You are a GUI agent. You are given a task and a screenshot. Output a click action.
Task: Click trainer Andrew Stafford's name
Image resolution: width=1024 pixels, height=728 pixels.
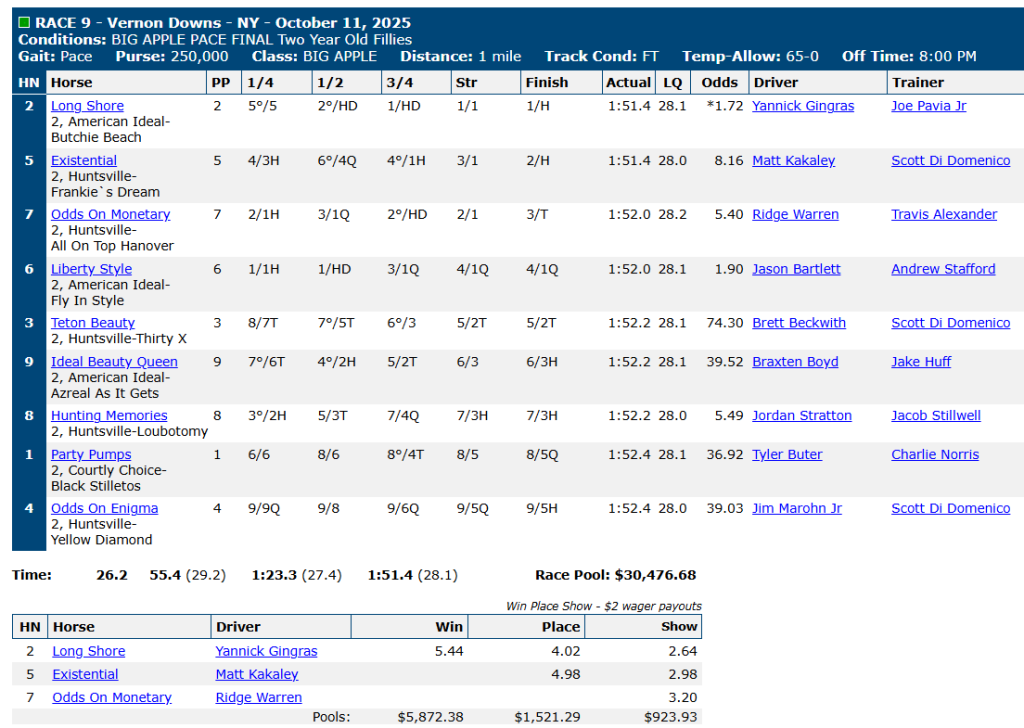coord(943,269)
